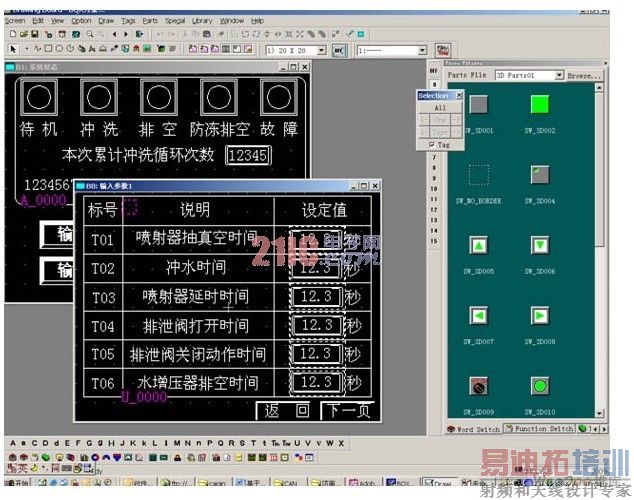Select the arrow pointer tool
The width and height of the screenshot is (634, 500).
[13, 49]
